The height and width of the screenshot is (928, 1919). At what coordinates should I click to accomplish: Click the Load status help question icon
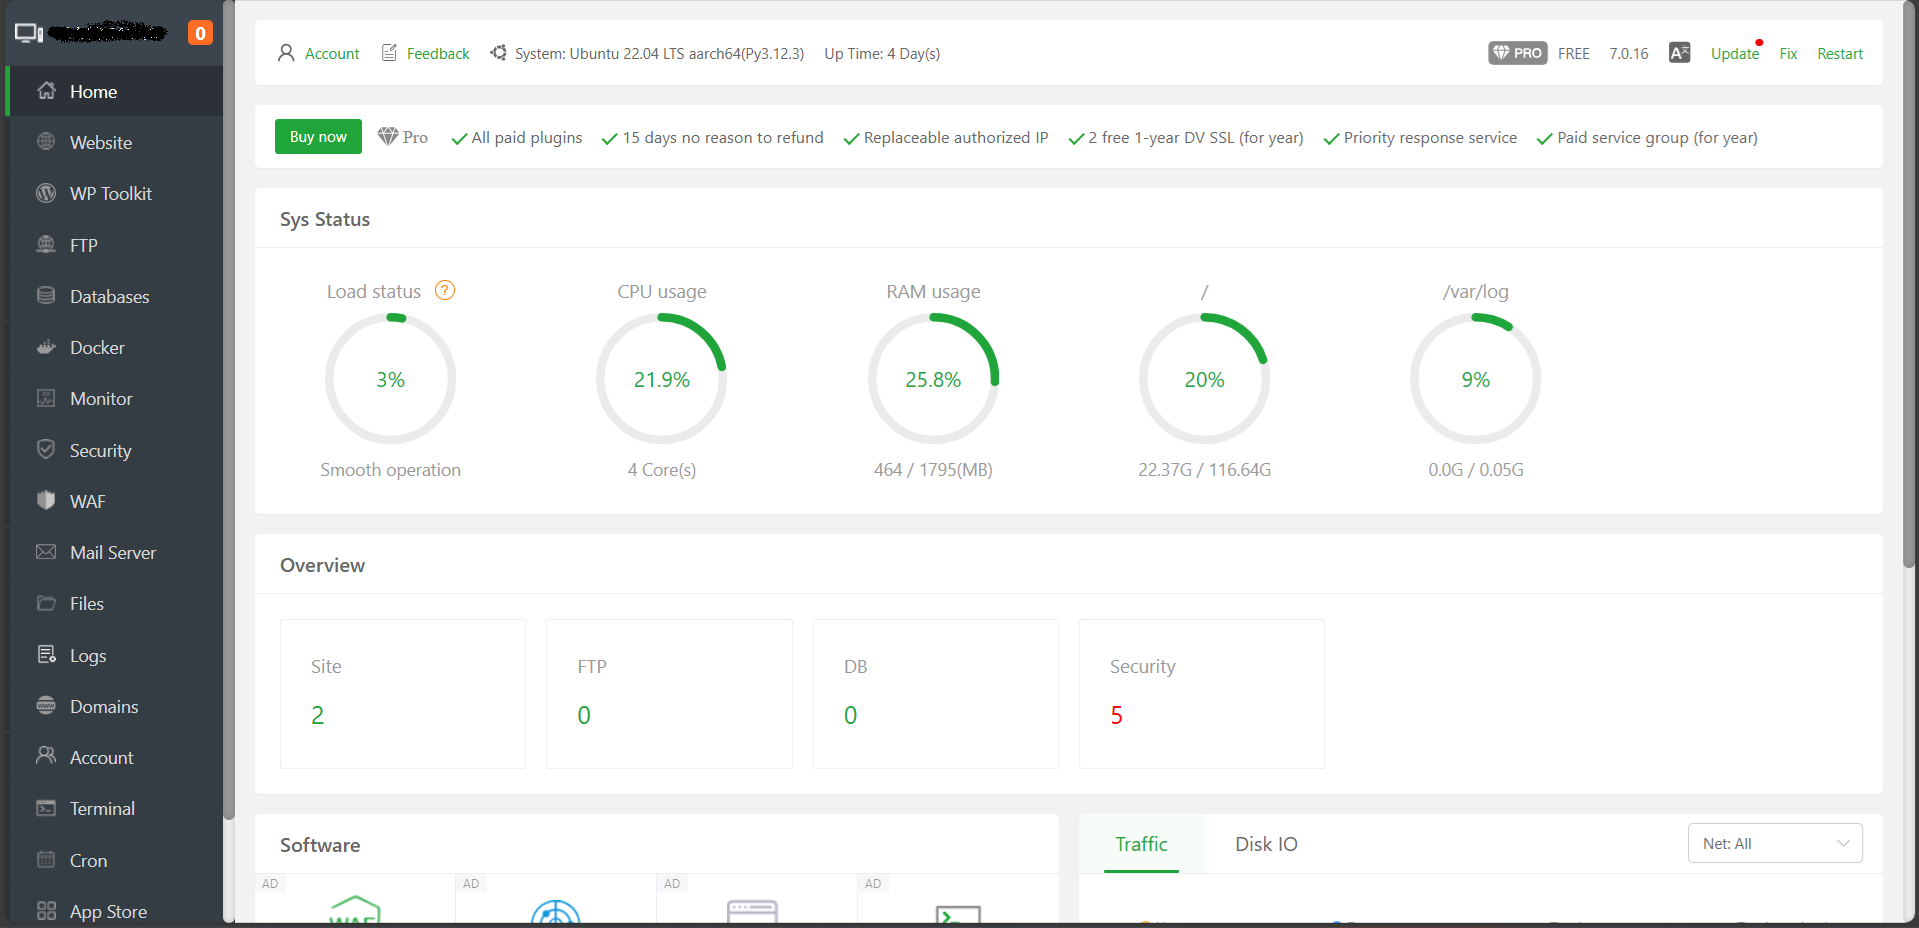click(x=445, y=291)
